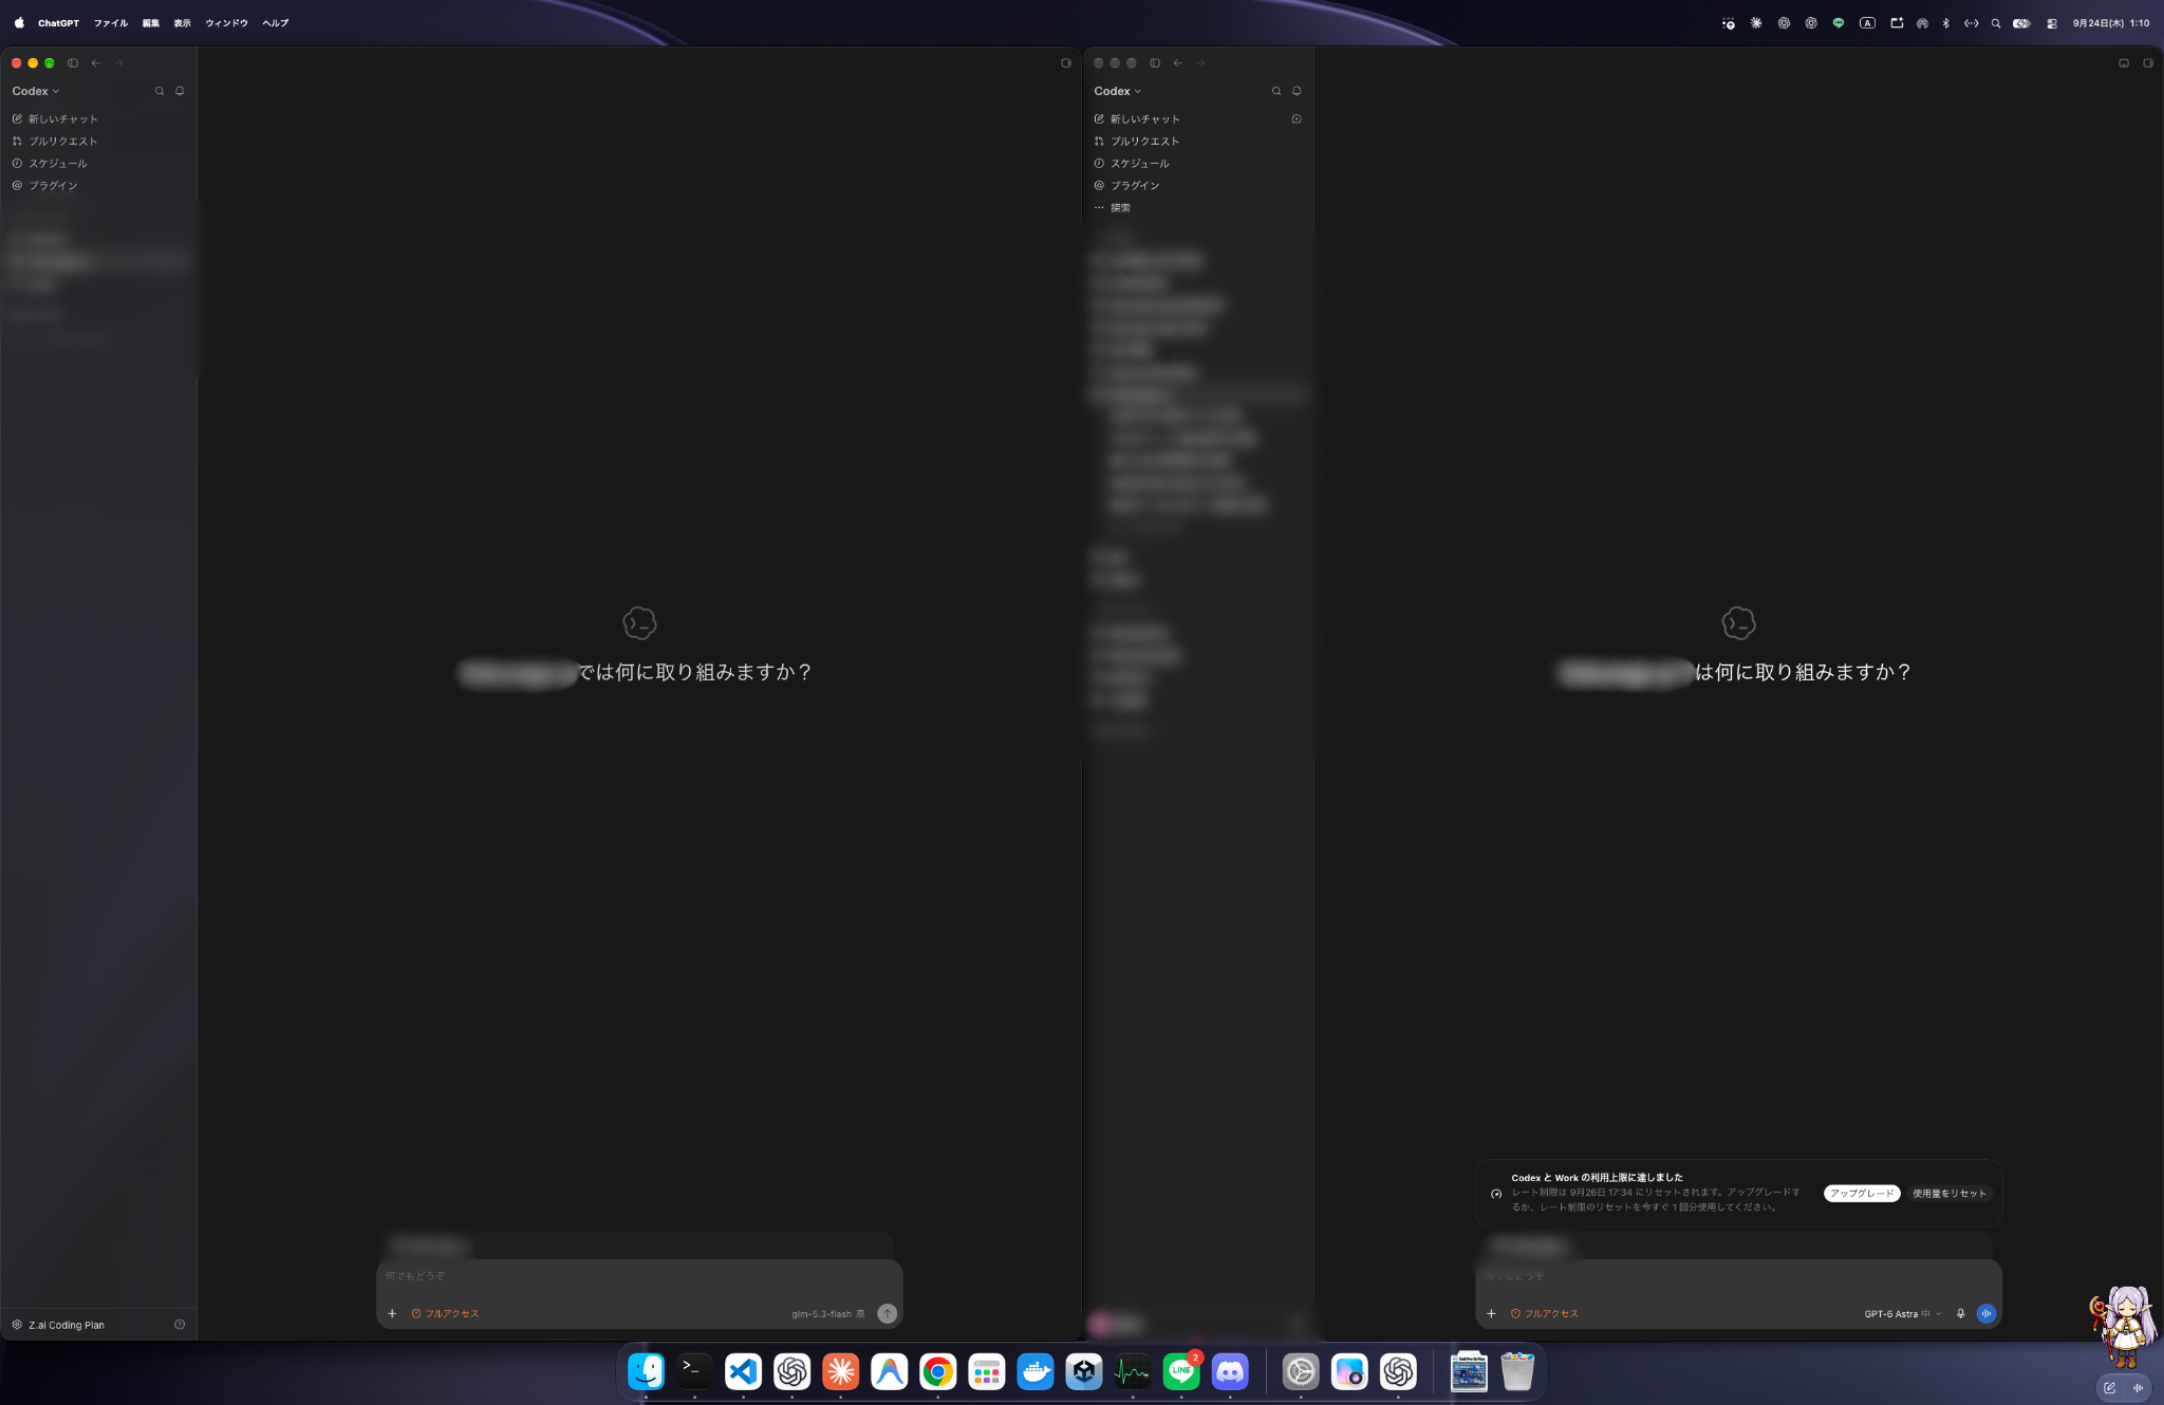This screenshot has width=2164, height=1405.
Task: Toggle the bottom panel icon in right window
Action: [x=2124, y=63]
